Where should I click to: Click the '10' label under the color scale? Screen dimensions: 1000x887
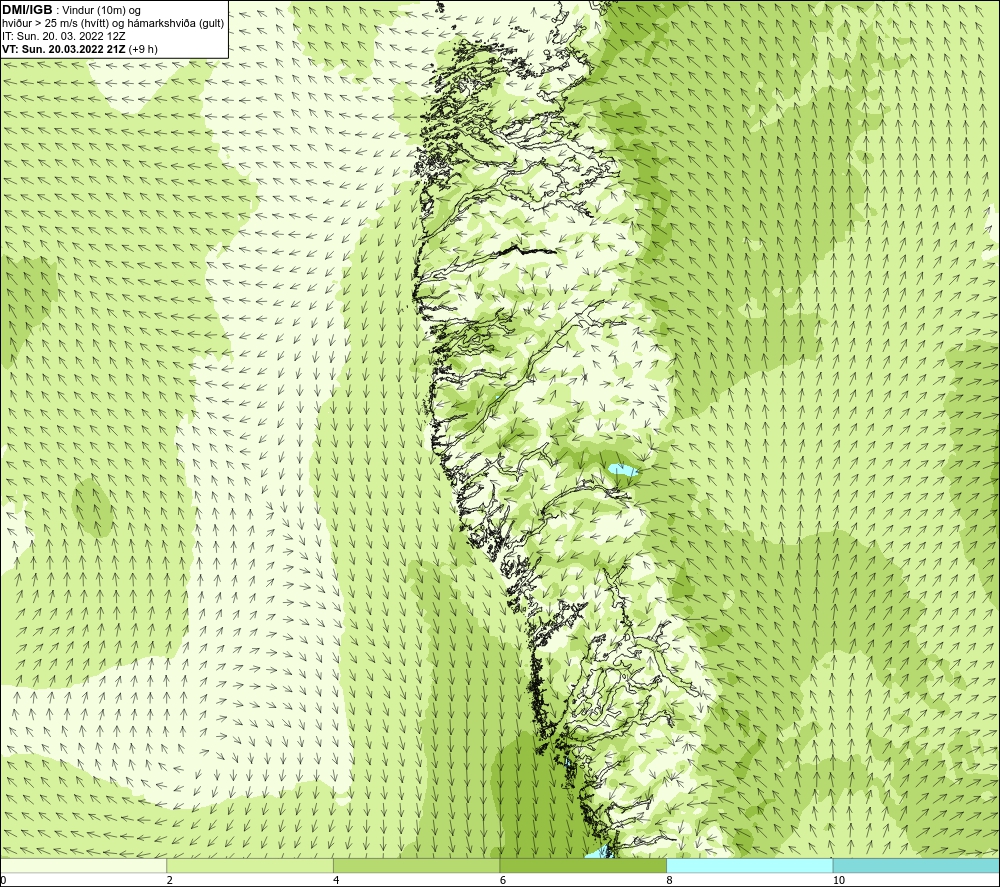point(839,880)
